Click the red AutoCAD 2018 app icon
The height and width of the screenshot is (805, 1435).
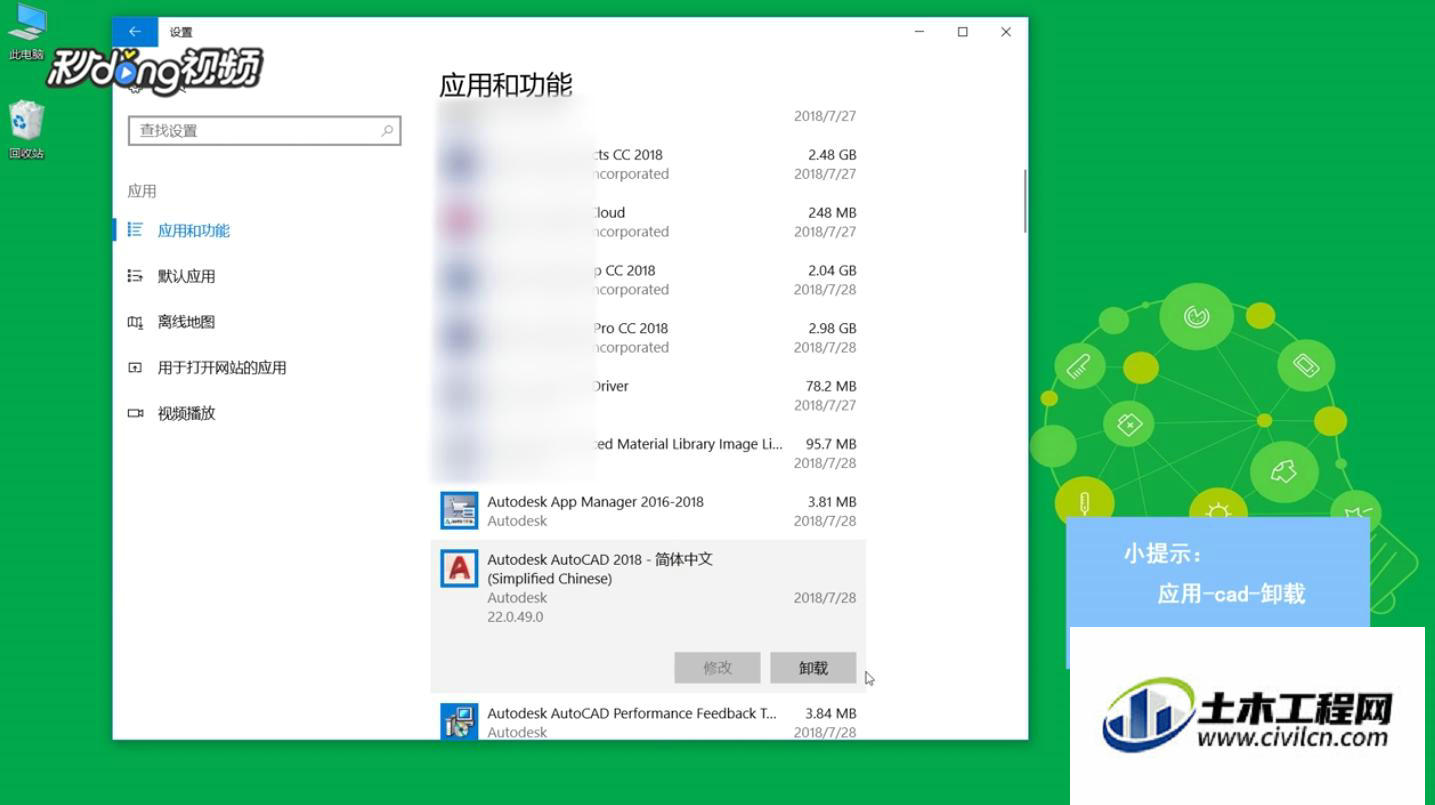point(459,569)
